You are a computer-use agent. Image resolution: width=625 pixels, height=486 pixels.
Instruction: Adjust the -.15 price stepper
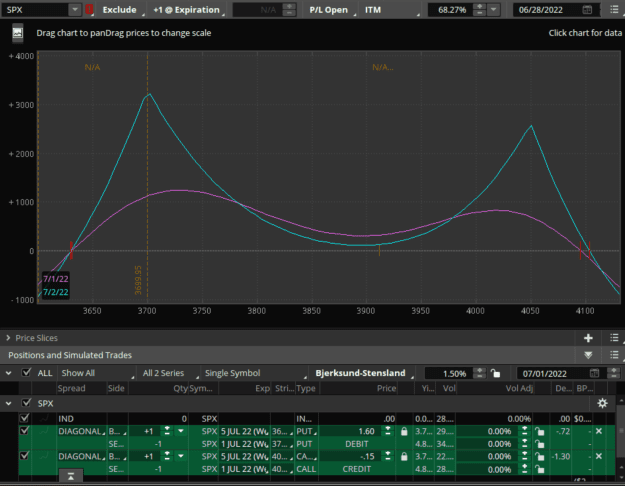point(387,456)
